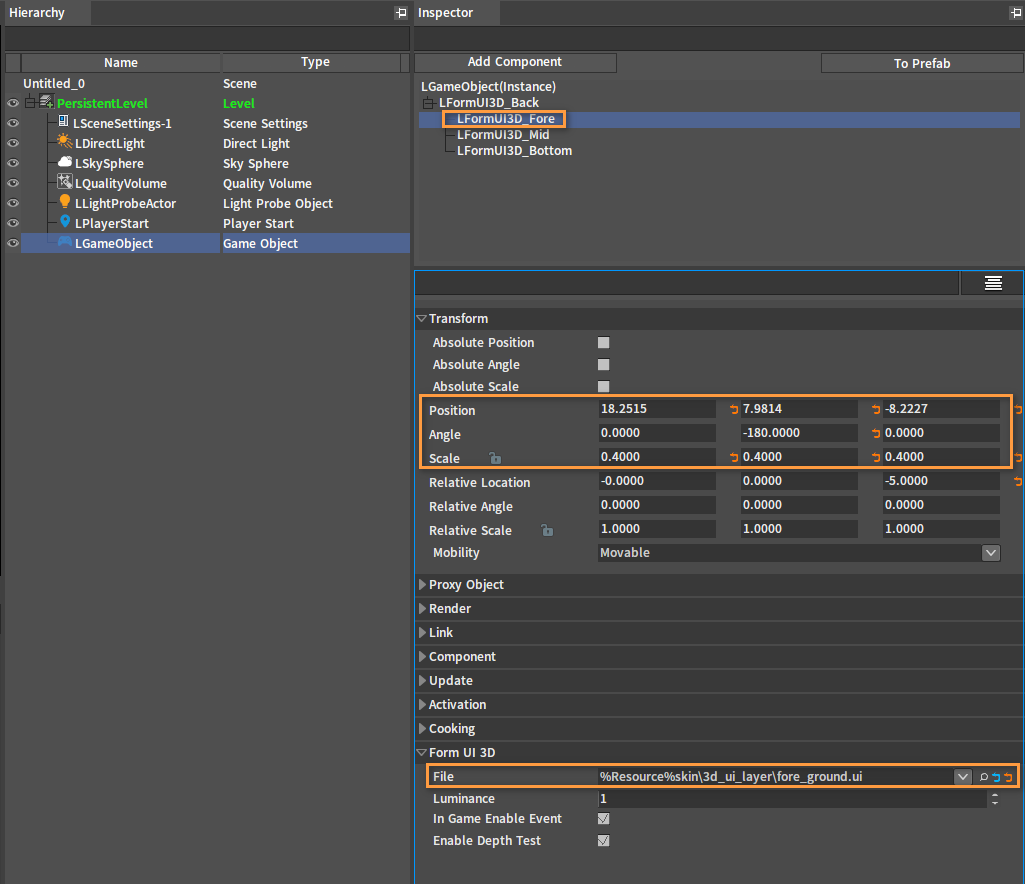
Task: Expand the Link section
Action: (422, 632)
